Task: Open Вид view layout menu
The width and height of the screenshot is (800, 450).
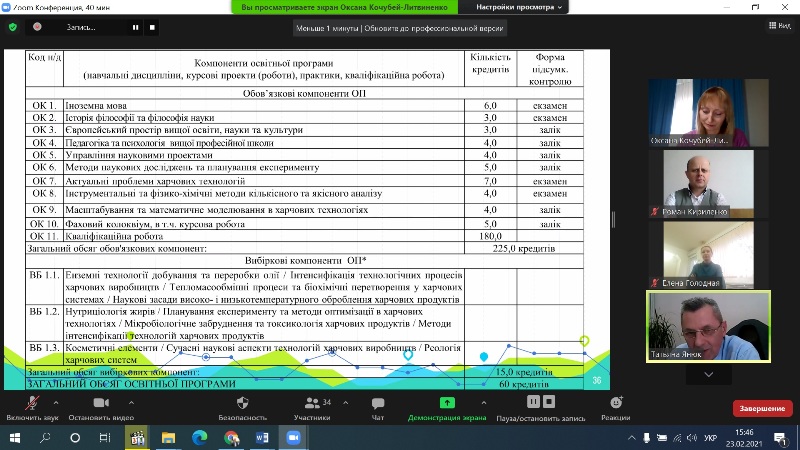Action: click(780, 26)
